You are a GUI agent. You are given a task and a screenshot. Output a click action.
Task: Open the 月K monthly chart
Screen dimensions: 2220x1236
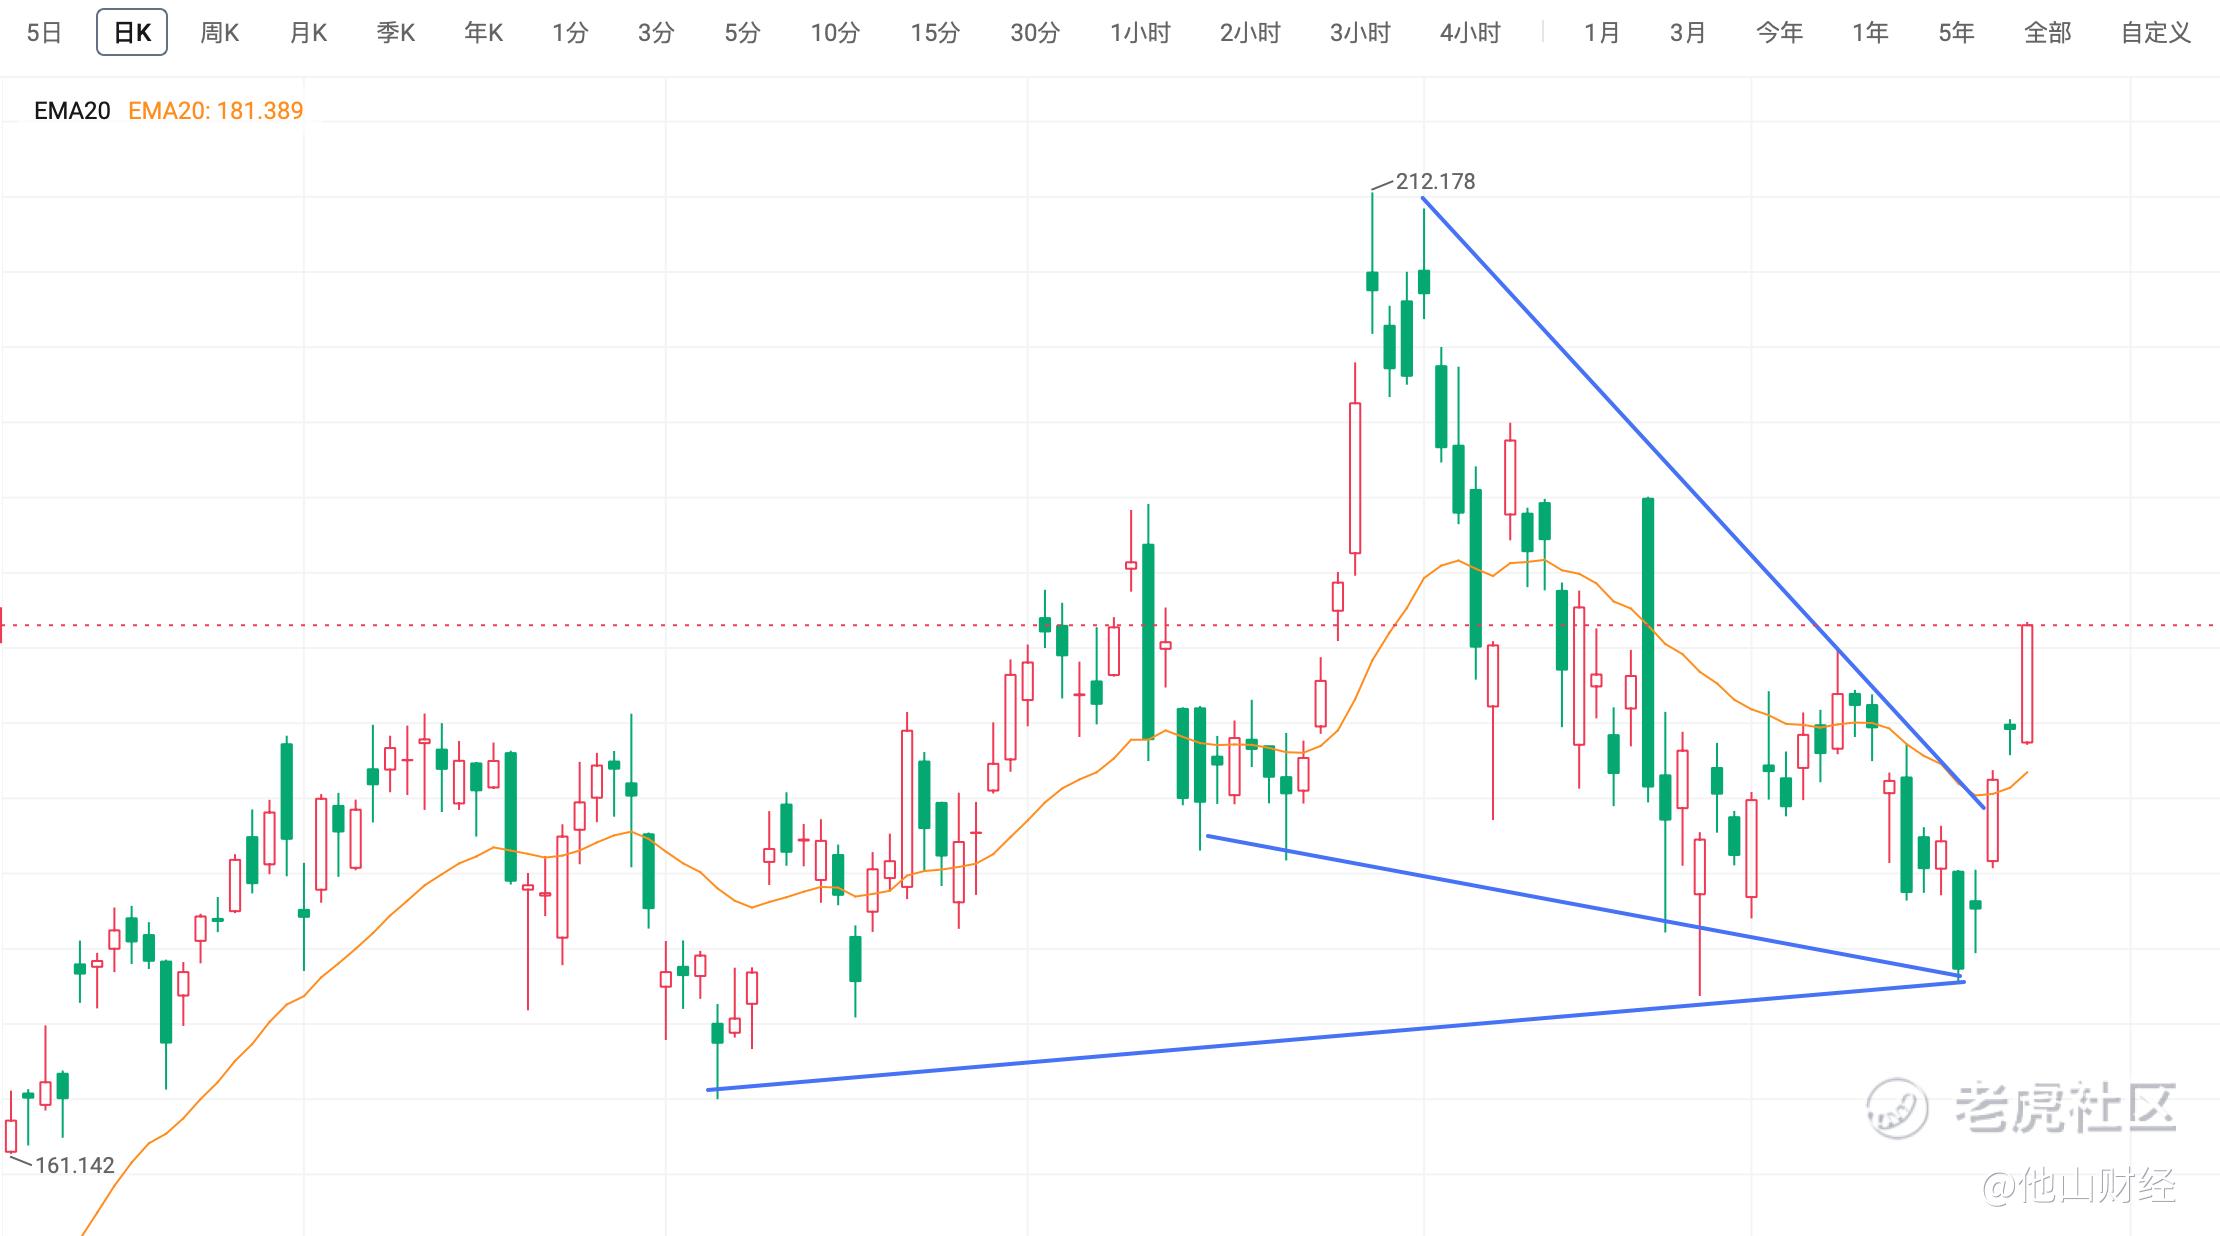pyautogui.click(x=307, y=33)
